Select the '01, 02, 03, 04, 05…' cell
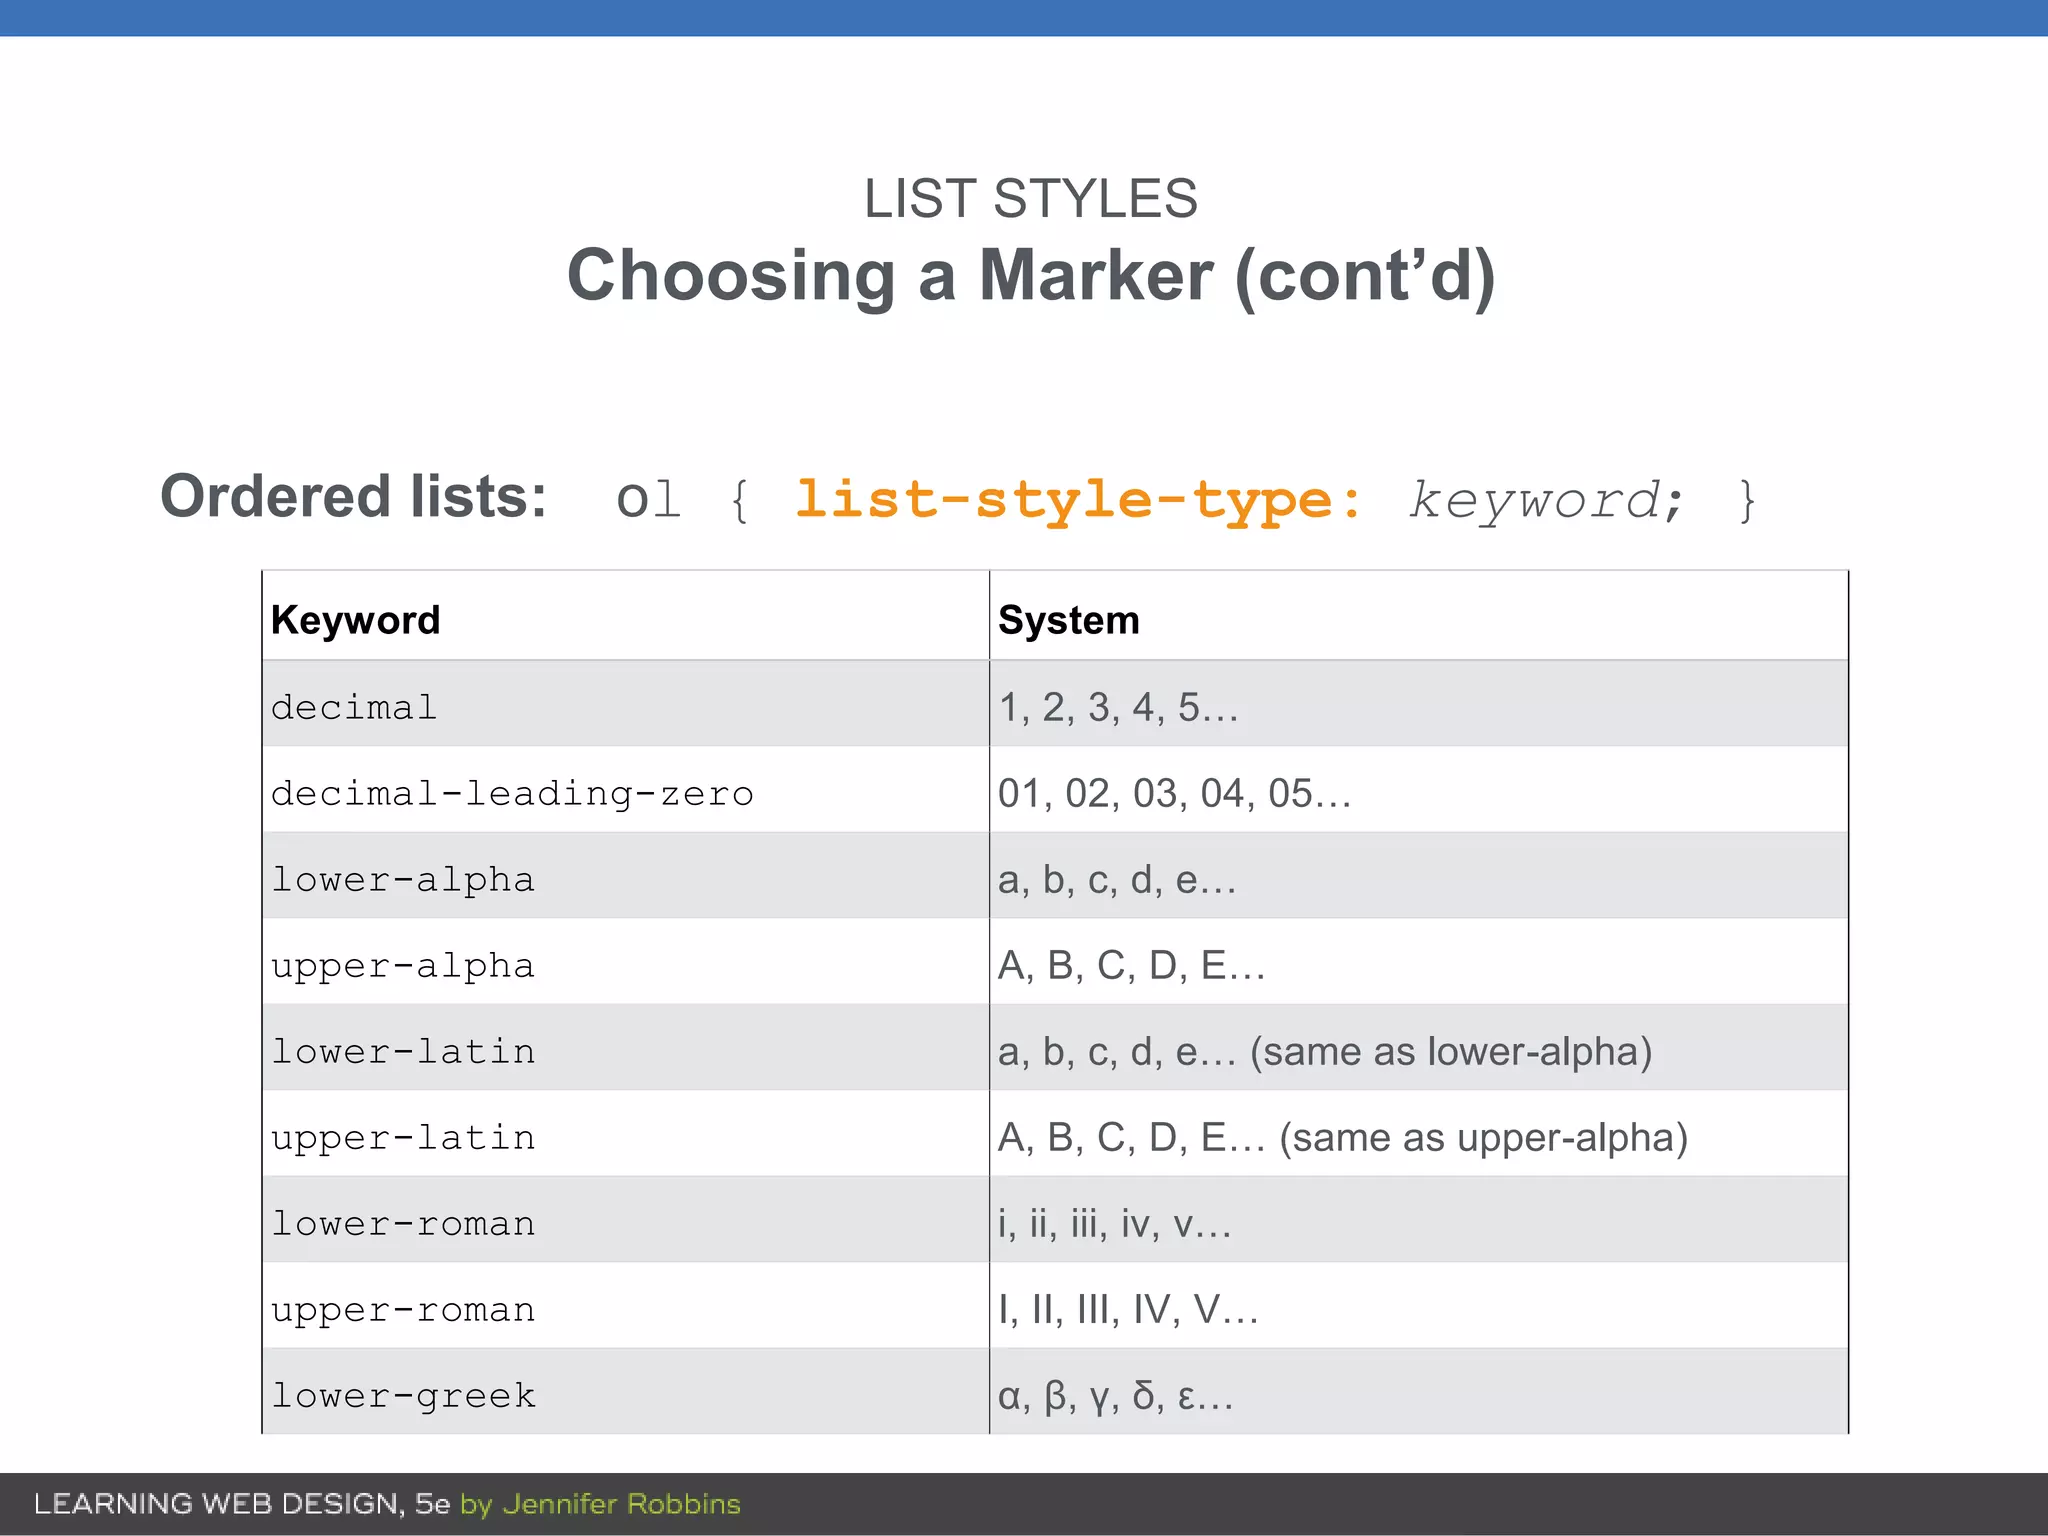The width and height of the screenshot is (2048, 1536). 1419,790
